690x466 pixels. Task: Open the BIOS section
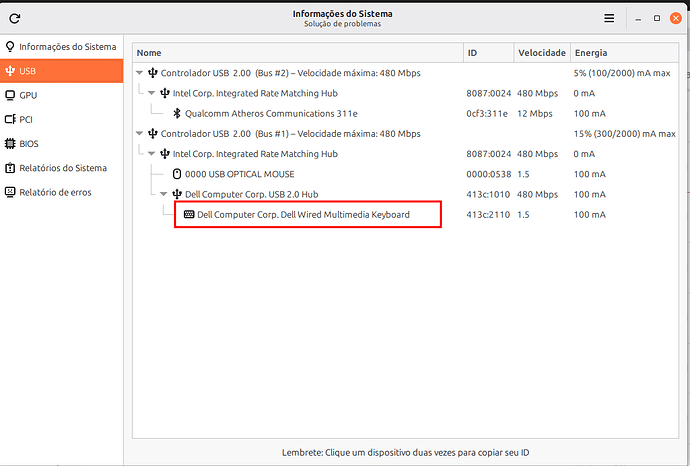62,143
